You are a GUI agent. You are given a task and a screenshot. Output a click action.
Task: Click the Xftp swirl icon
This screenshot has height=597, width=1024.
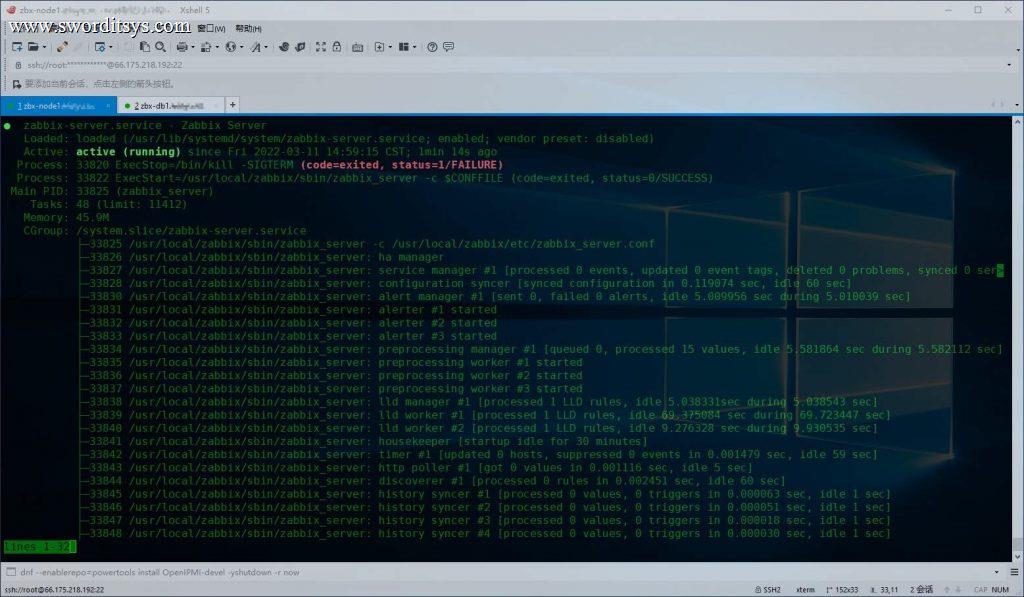pyautogui.click(x=283, y=47)
